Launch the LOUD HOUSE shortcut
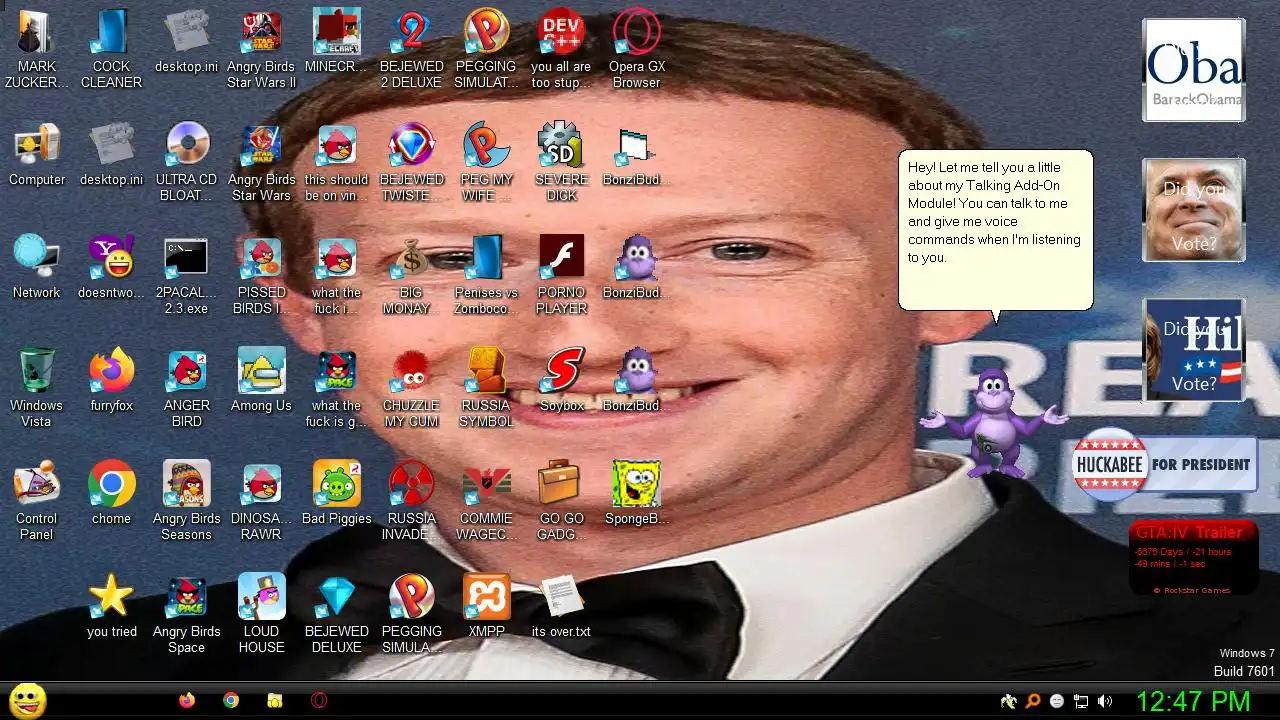The image size is (1280, 720). (x=261, y=615)
